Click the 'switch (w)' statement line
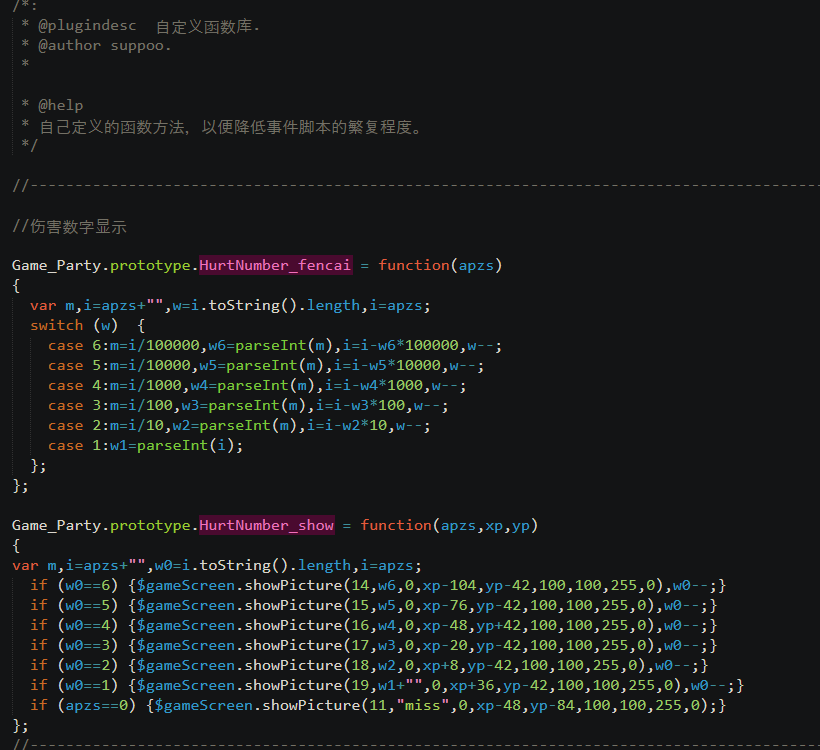Screen dimensions: 820x750 click(87, 325)
